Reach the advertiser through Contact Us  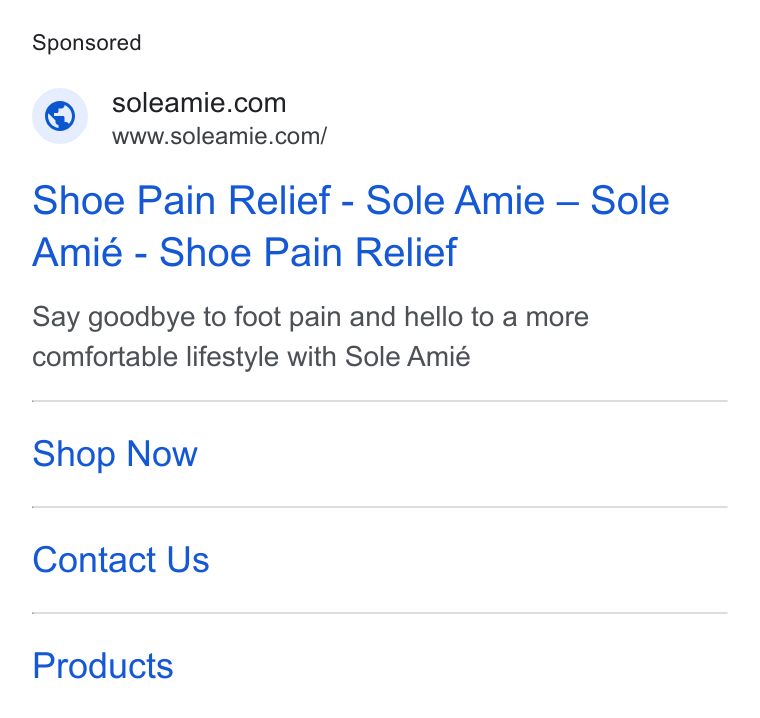tap(121, 560)
